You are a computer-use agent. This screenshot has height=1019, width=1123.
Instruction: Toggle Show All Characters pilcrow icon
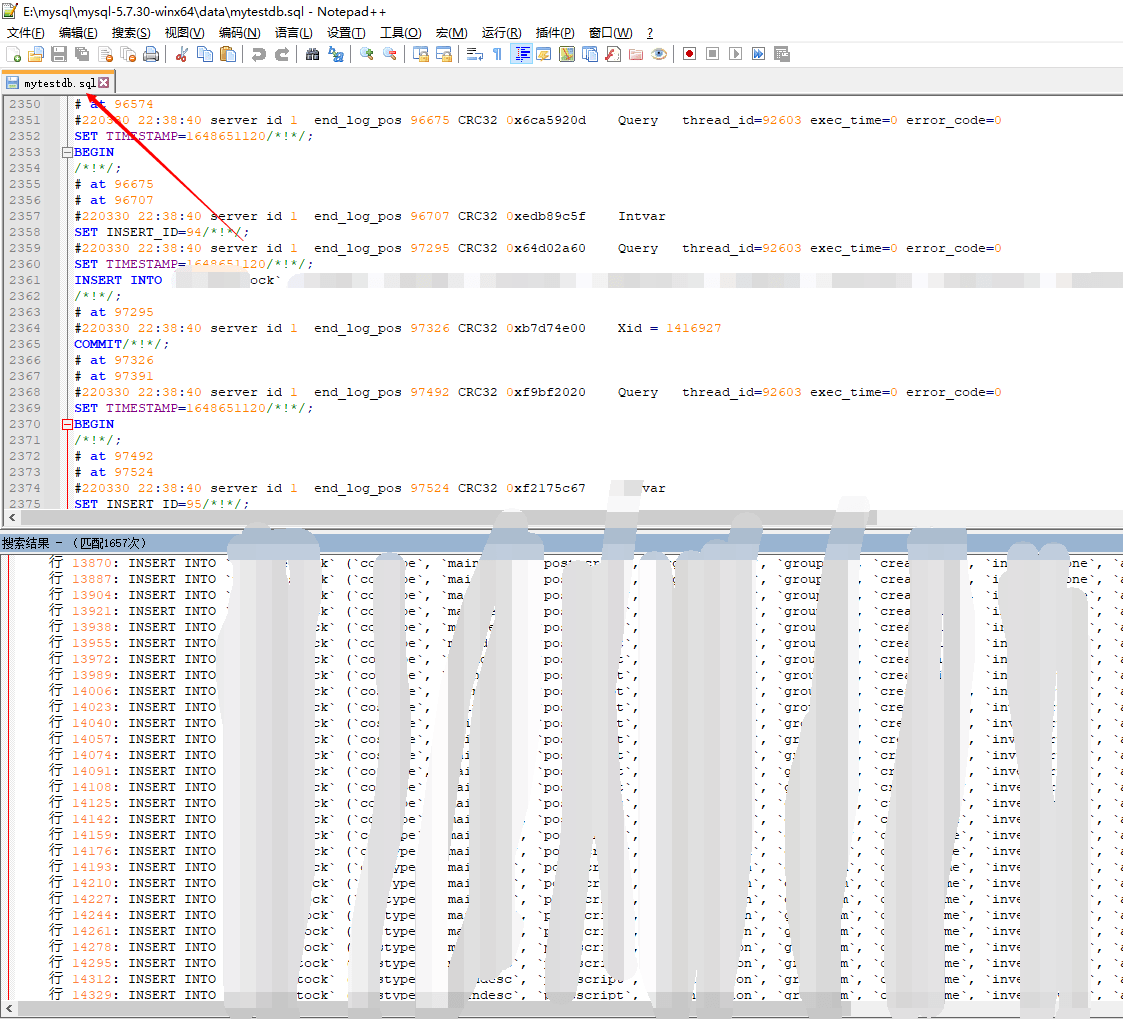(497, 54)
